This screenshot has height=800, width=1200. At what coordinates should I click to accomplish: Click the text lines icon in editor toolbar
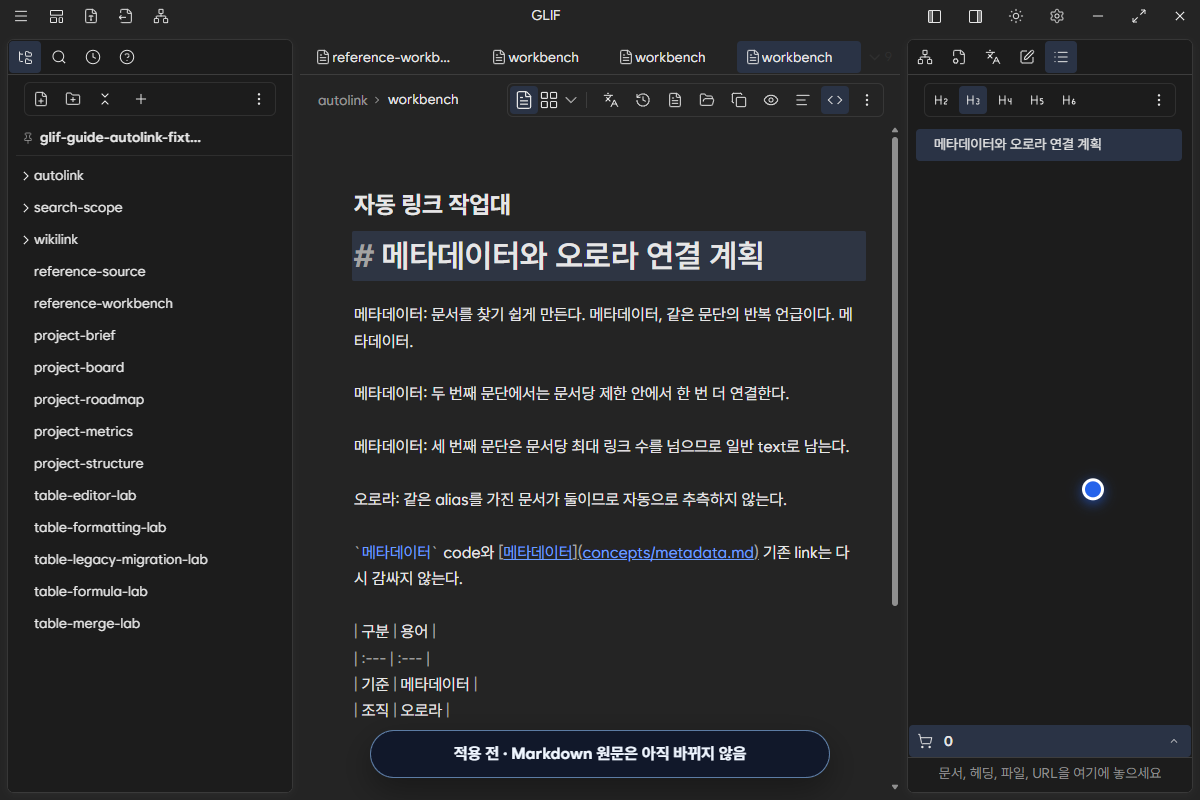tap(802, 100)
